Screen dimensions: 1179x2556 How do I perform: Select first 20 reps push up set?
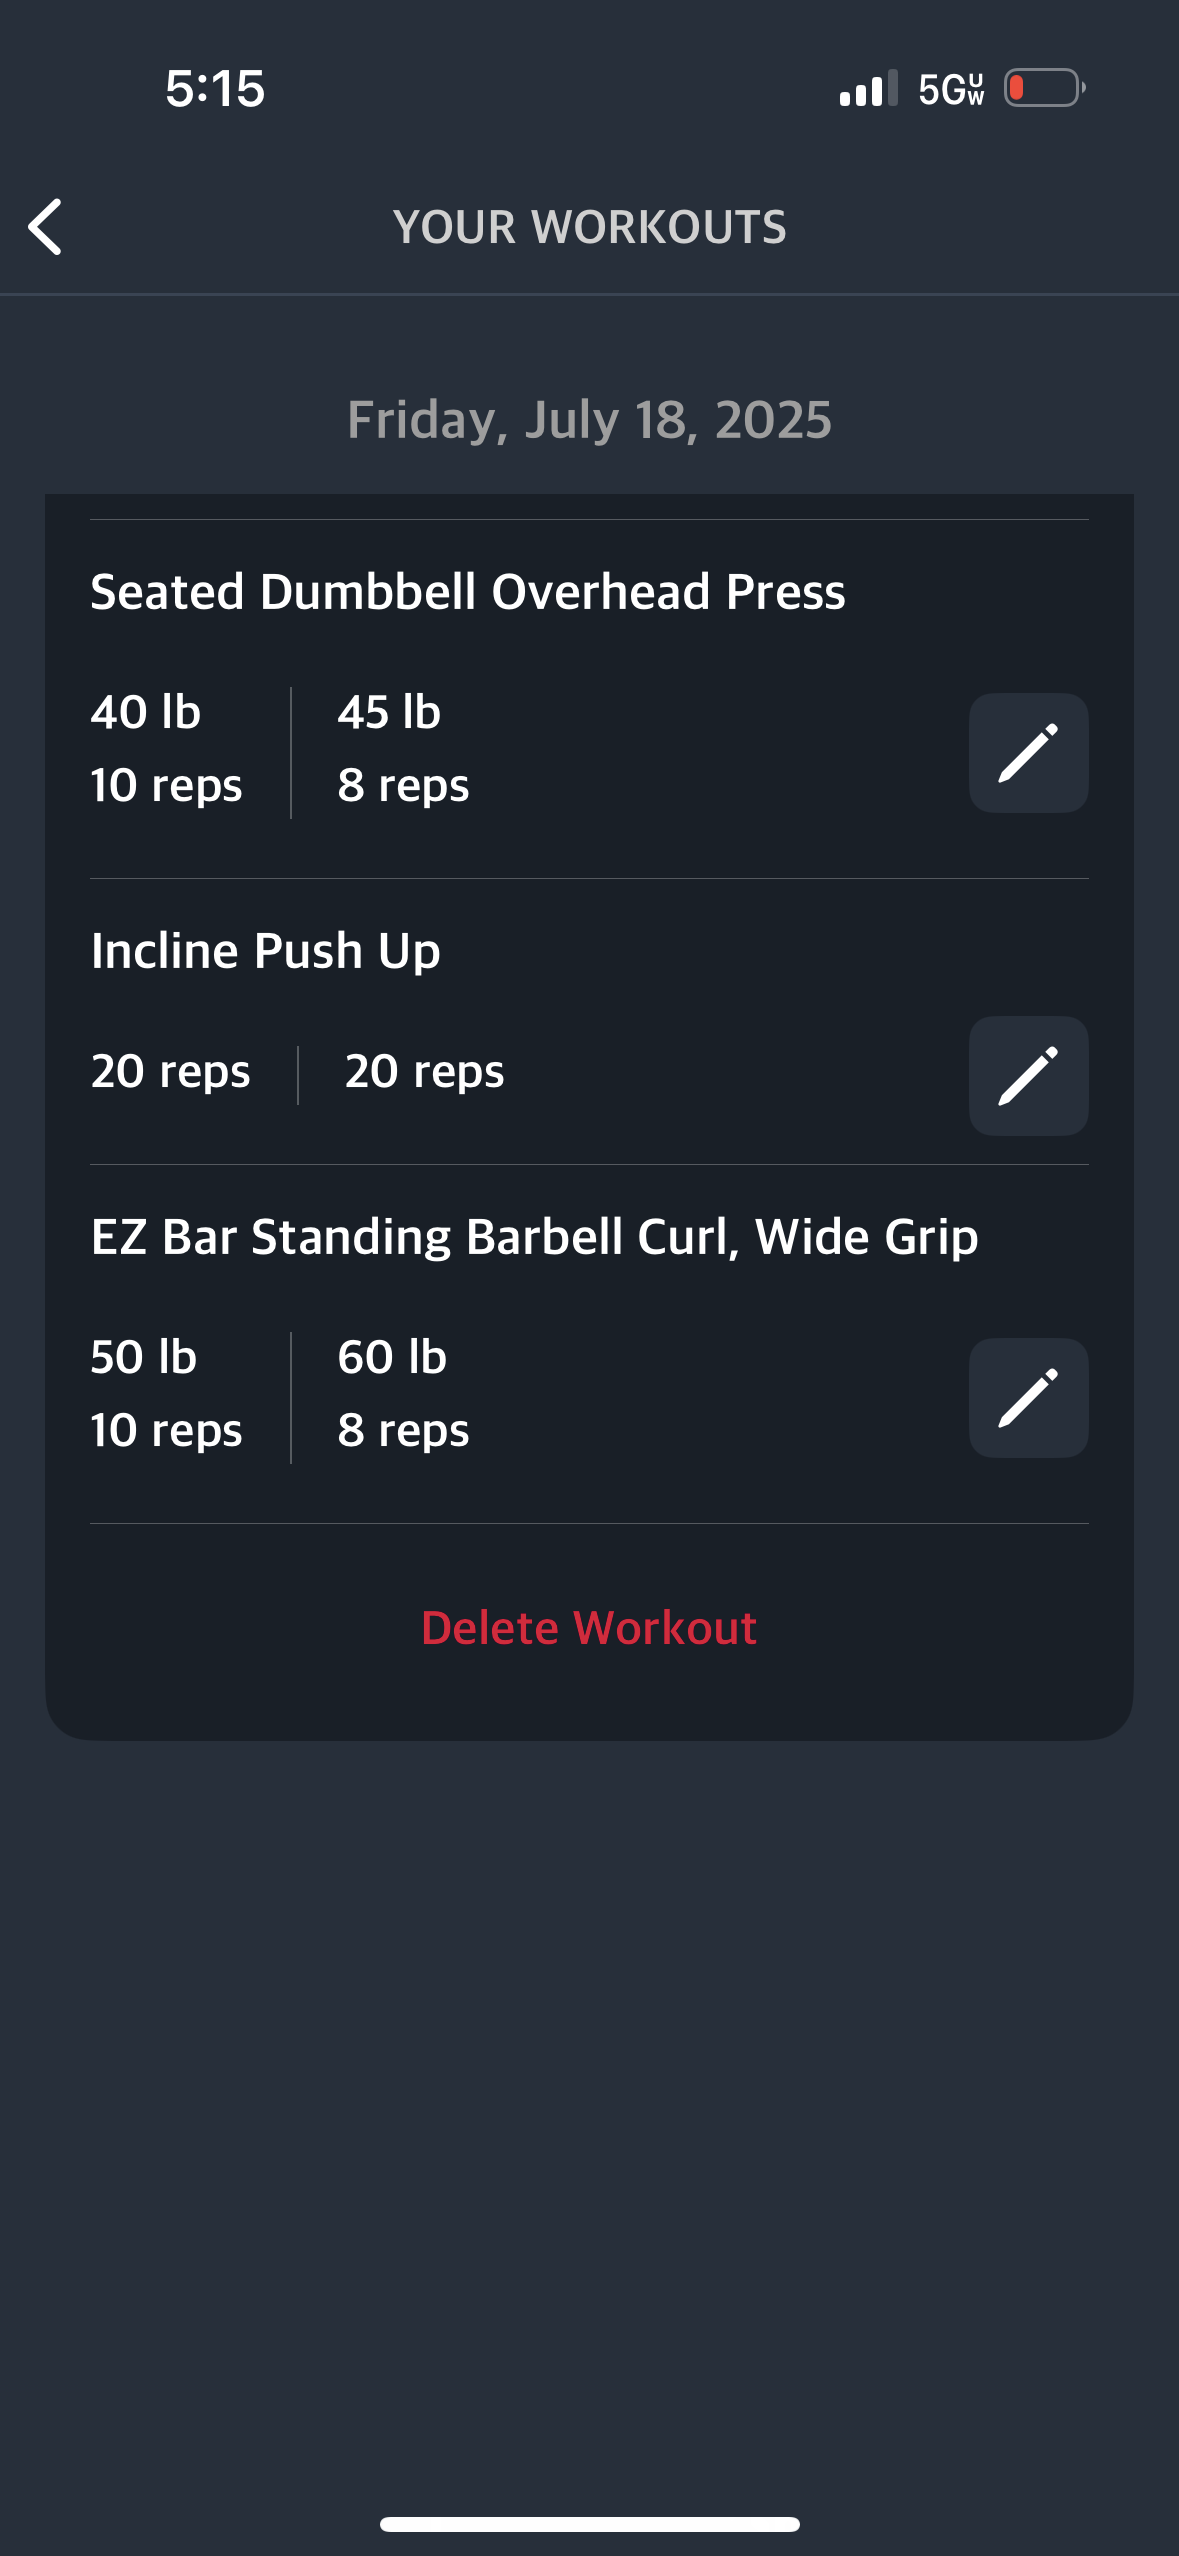pyautogui.click(x=170, y=1071)
